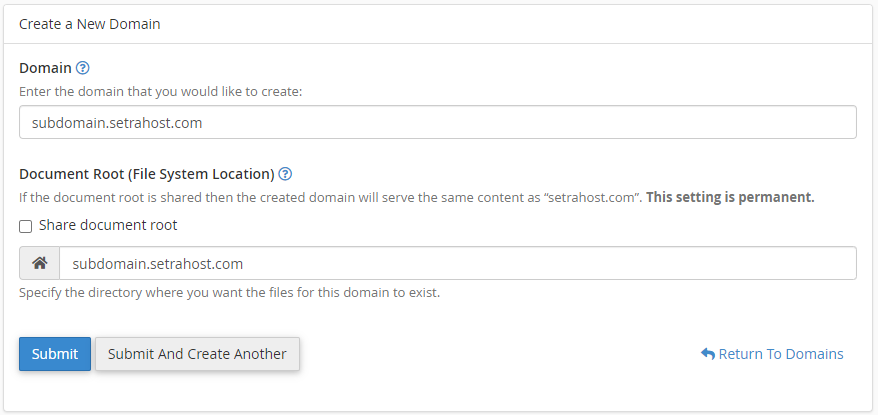Click the return arrow icon
The image size is (878, 415).
coord(708,354)
